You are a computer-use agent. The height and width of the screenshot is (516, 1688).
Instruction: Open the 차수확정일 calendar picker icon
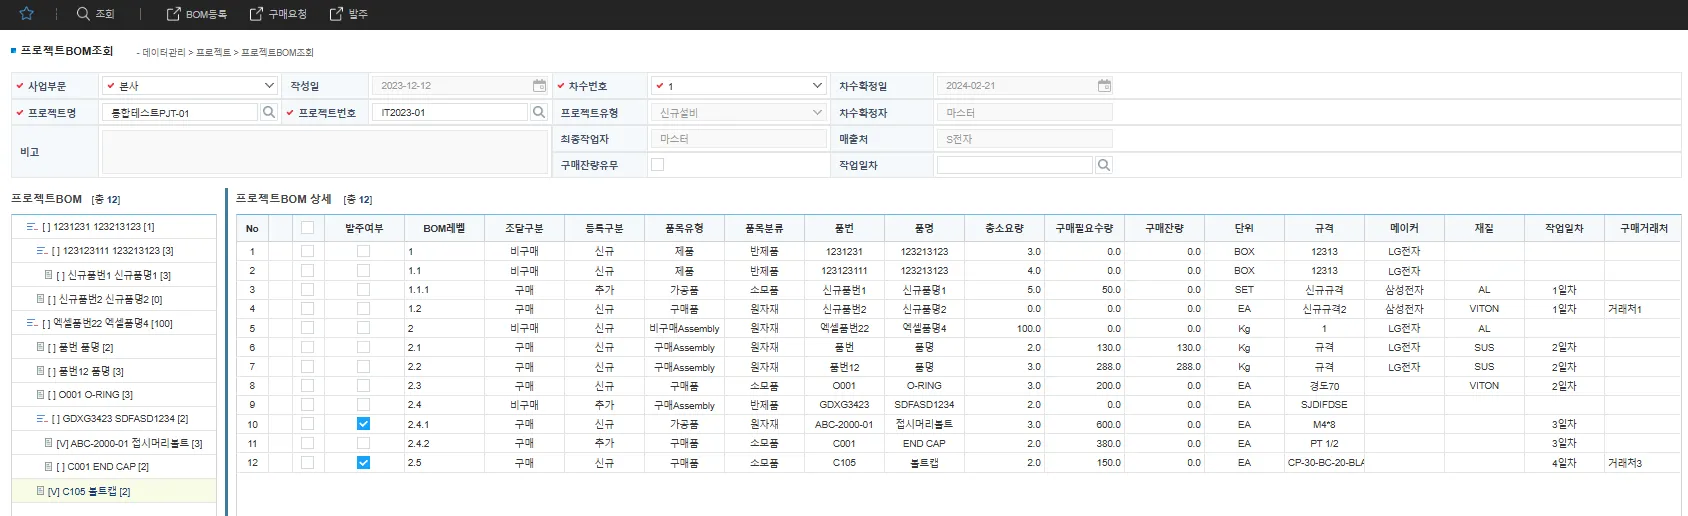point(1104,86)
